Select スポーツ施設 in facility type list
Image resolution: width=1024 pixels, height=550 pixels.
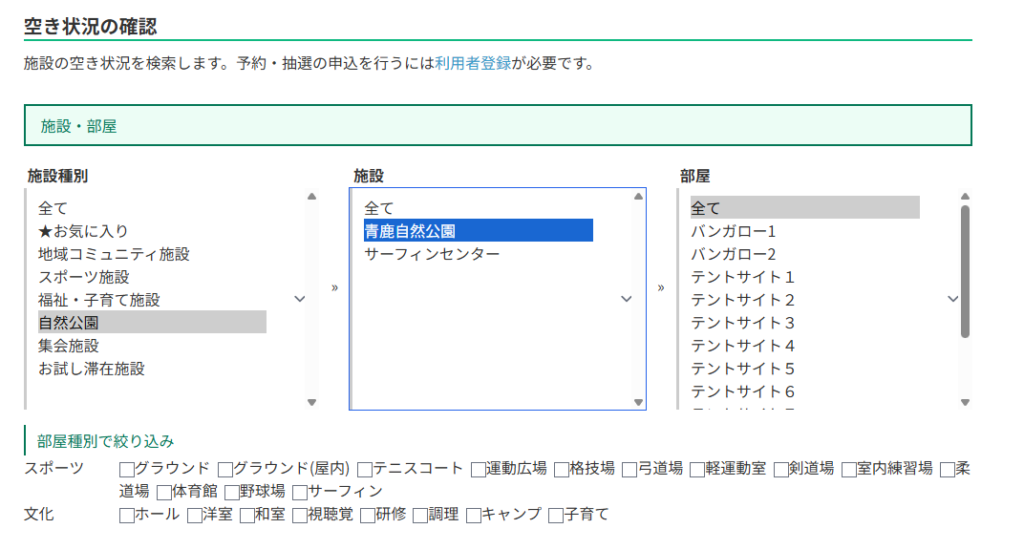click(84, 277)
